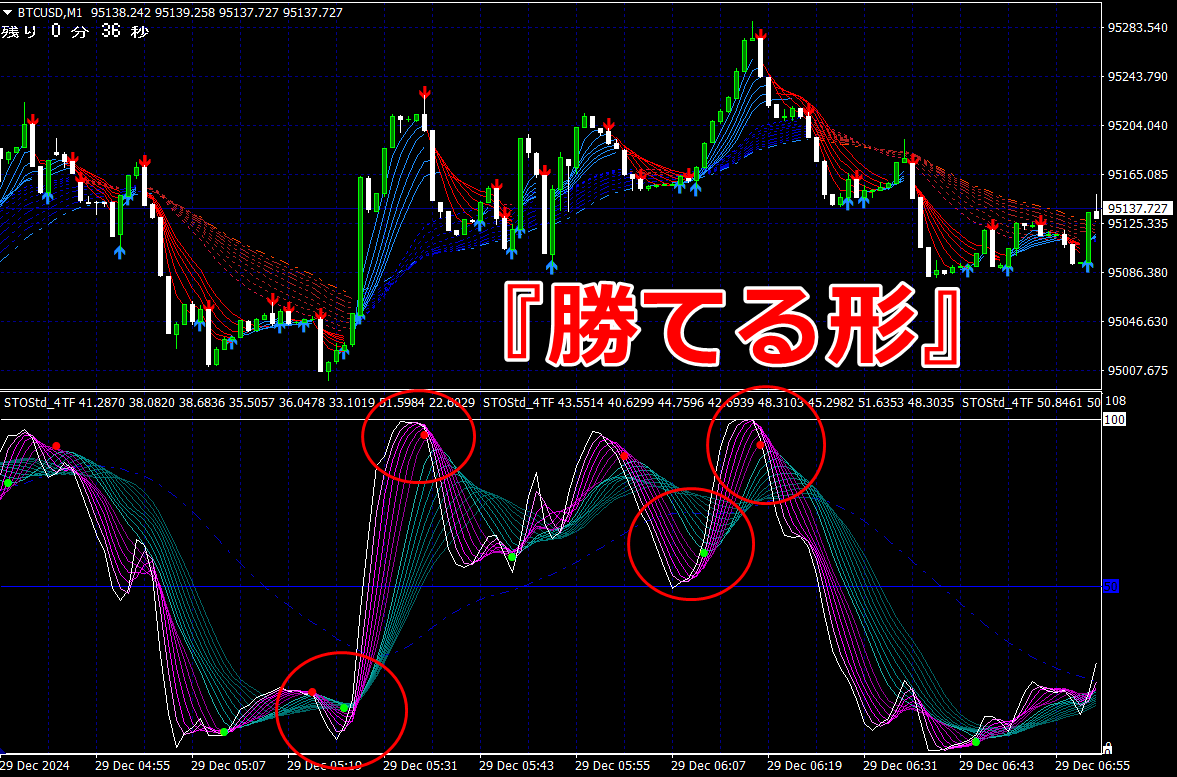Click time axis label 29 Dec 06:07

click(x=709, y=766)
